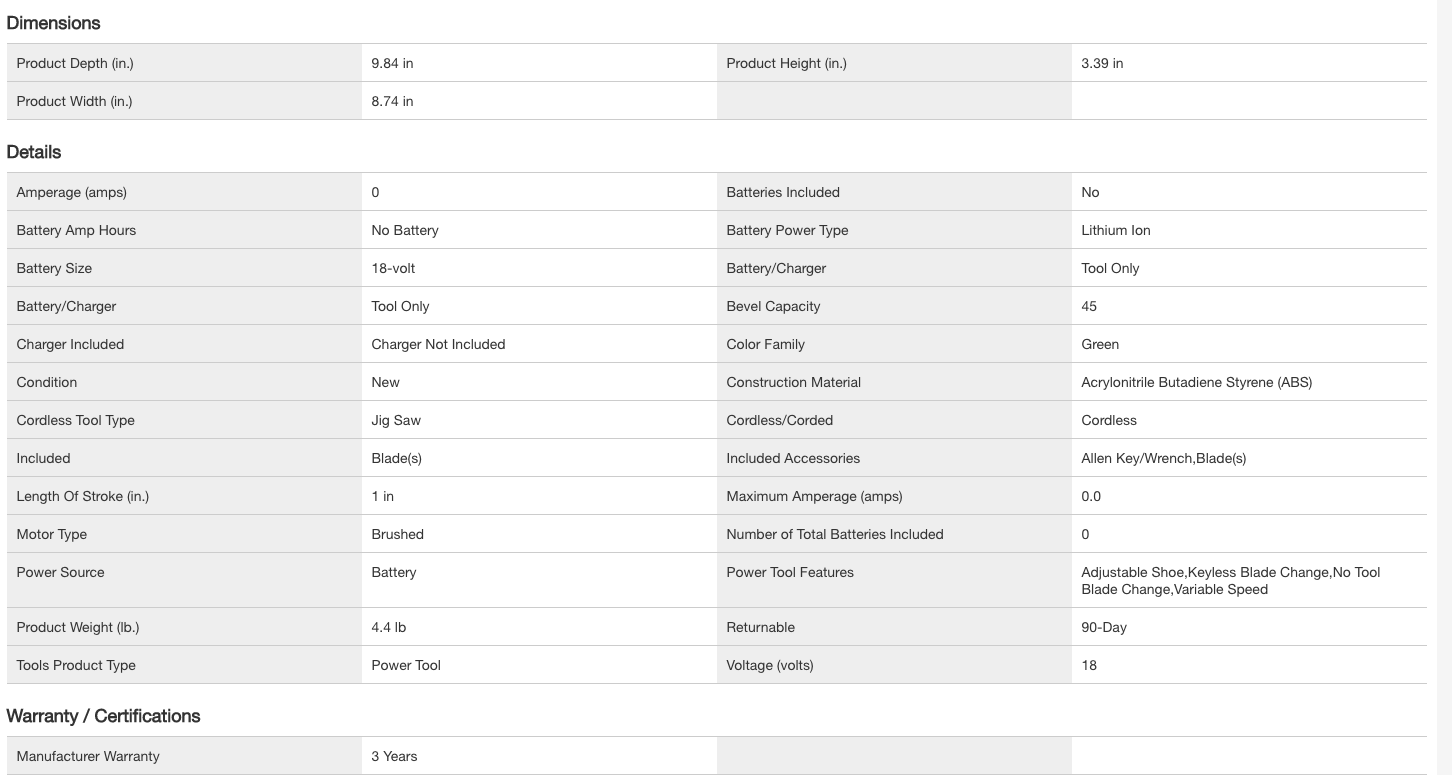Click the 18-volt battery size value
Image resolution: width=1452 pixels, height=775 pixels.
tap(393, 268)
